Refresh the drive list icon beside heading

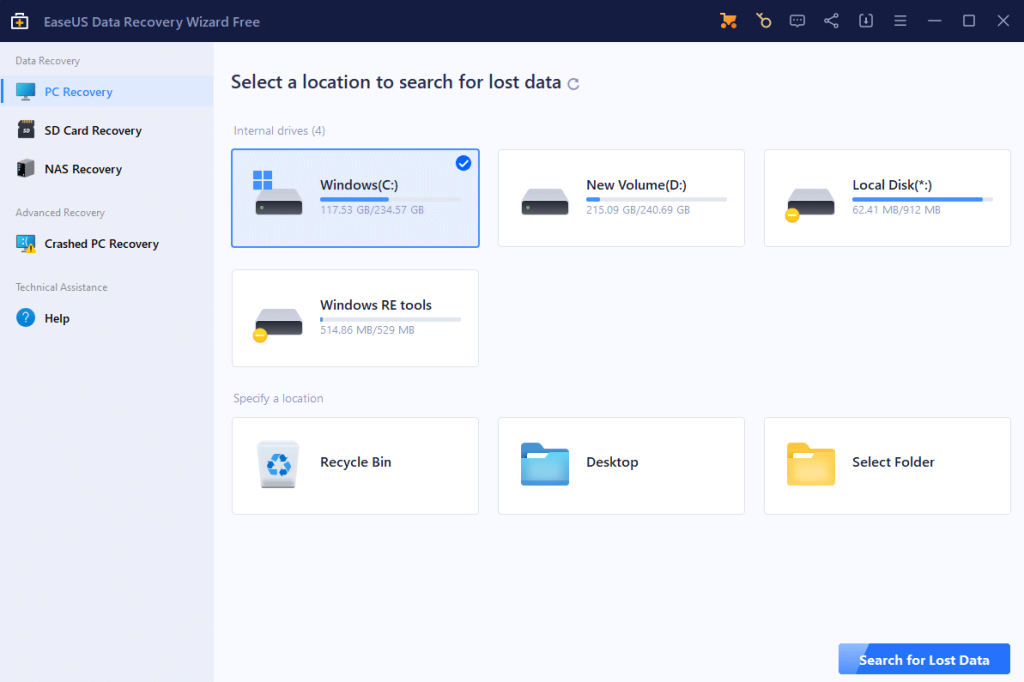573,84
